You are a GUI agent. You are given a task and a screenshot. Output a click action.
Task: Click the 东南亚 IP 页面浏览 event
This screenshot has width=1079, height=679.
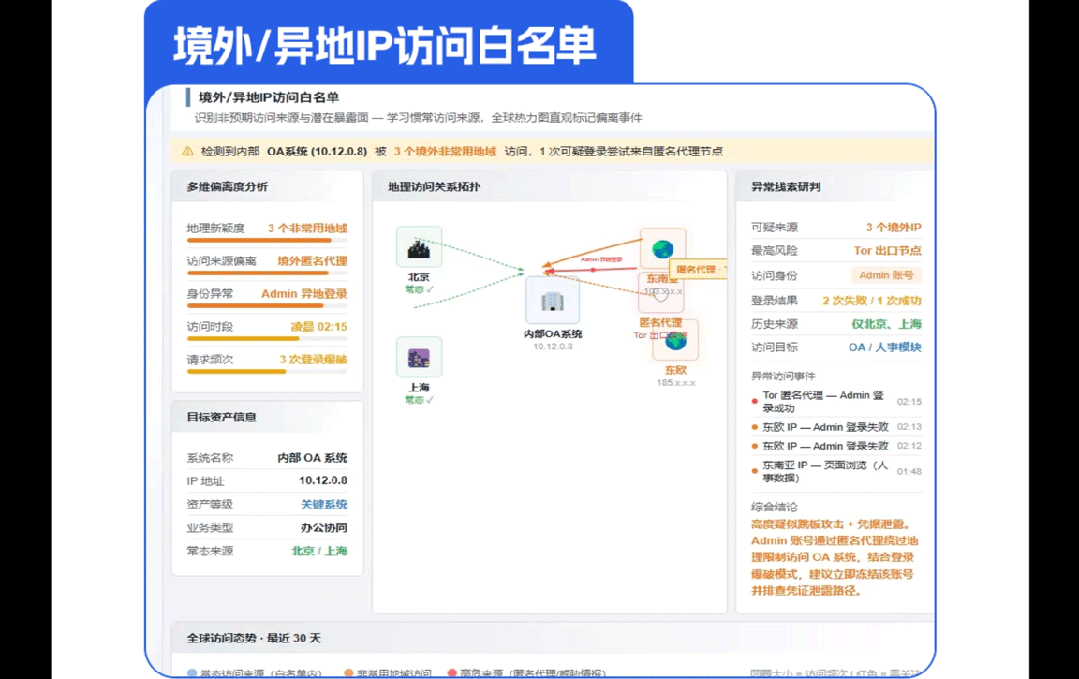click(836, 471)
